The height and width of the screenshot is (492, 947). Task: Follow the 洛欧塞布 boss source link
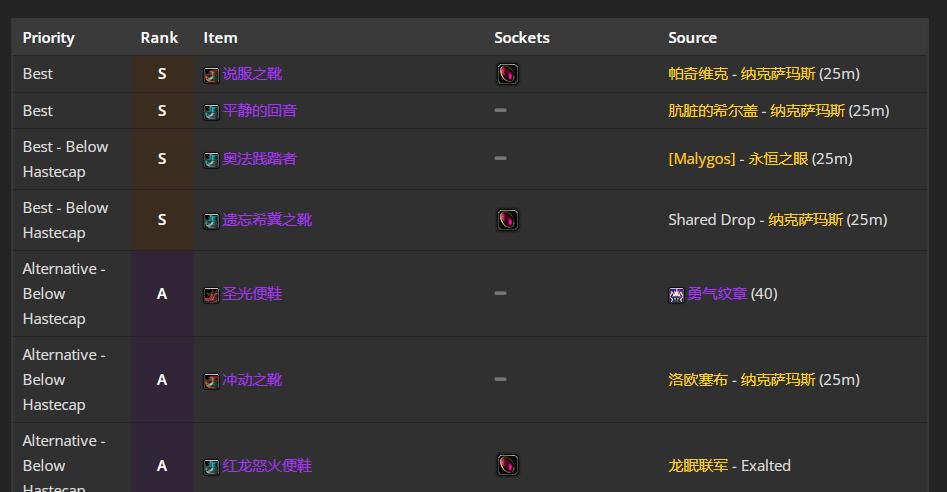pos(698,380)
